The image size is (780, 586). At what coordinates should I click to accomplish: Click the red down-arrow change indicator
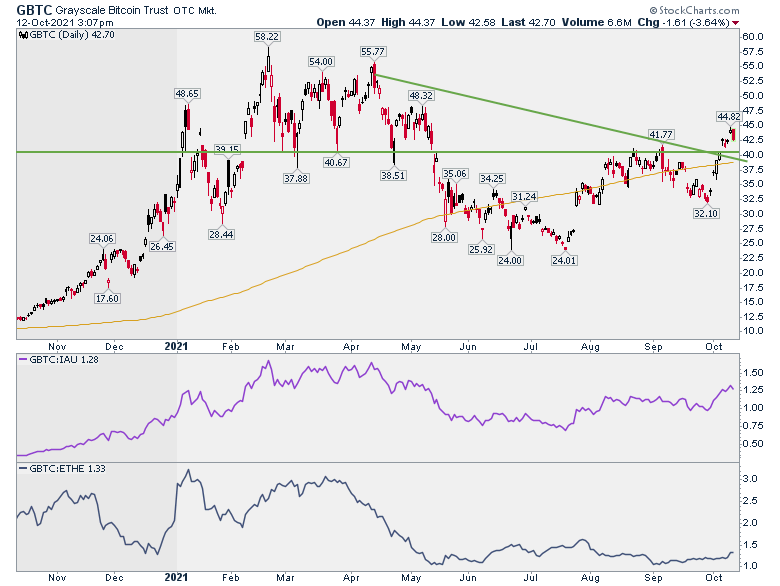coord(735,23)
